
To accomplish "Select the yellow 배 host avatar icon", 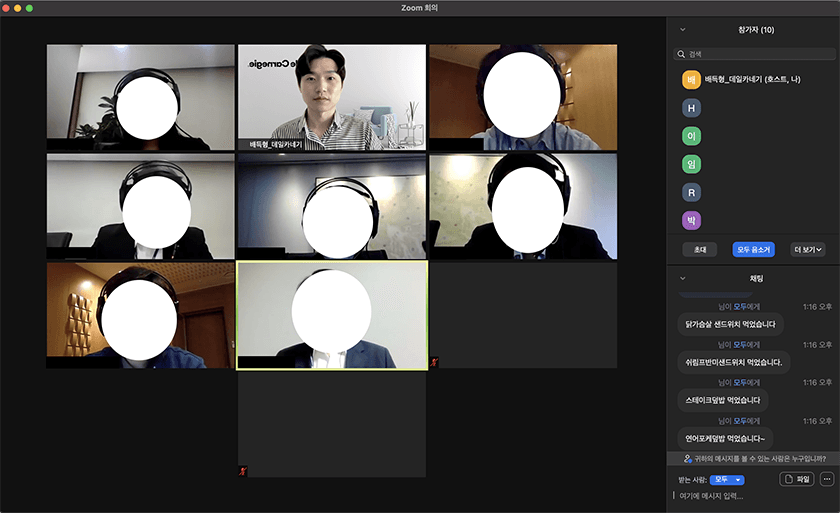I will [x=691, y=80].
